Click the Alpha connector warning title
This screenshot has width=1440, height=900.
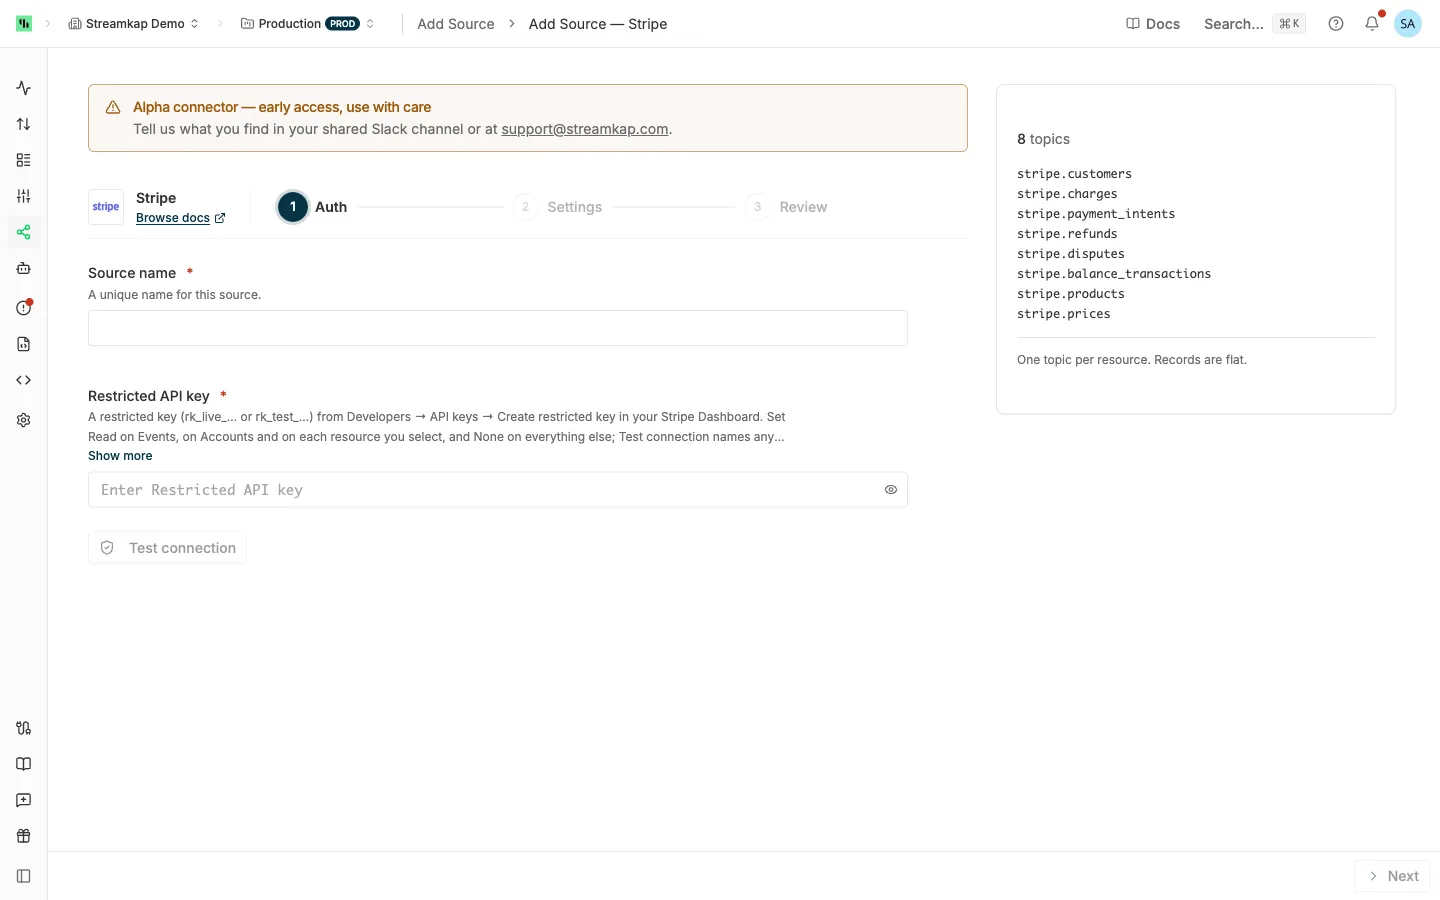click(282, 107)
